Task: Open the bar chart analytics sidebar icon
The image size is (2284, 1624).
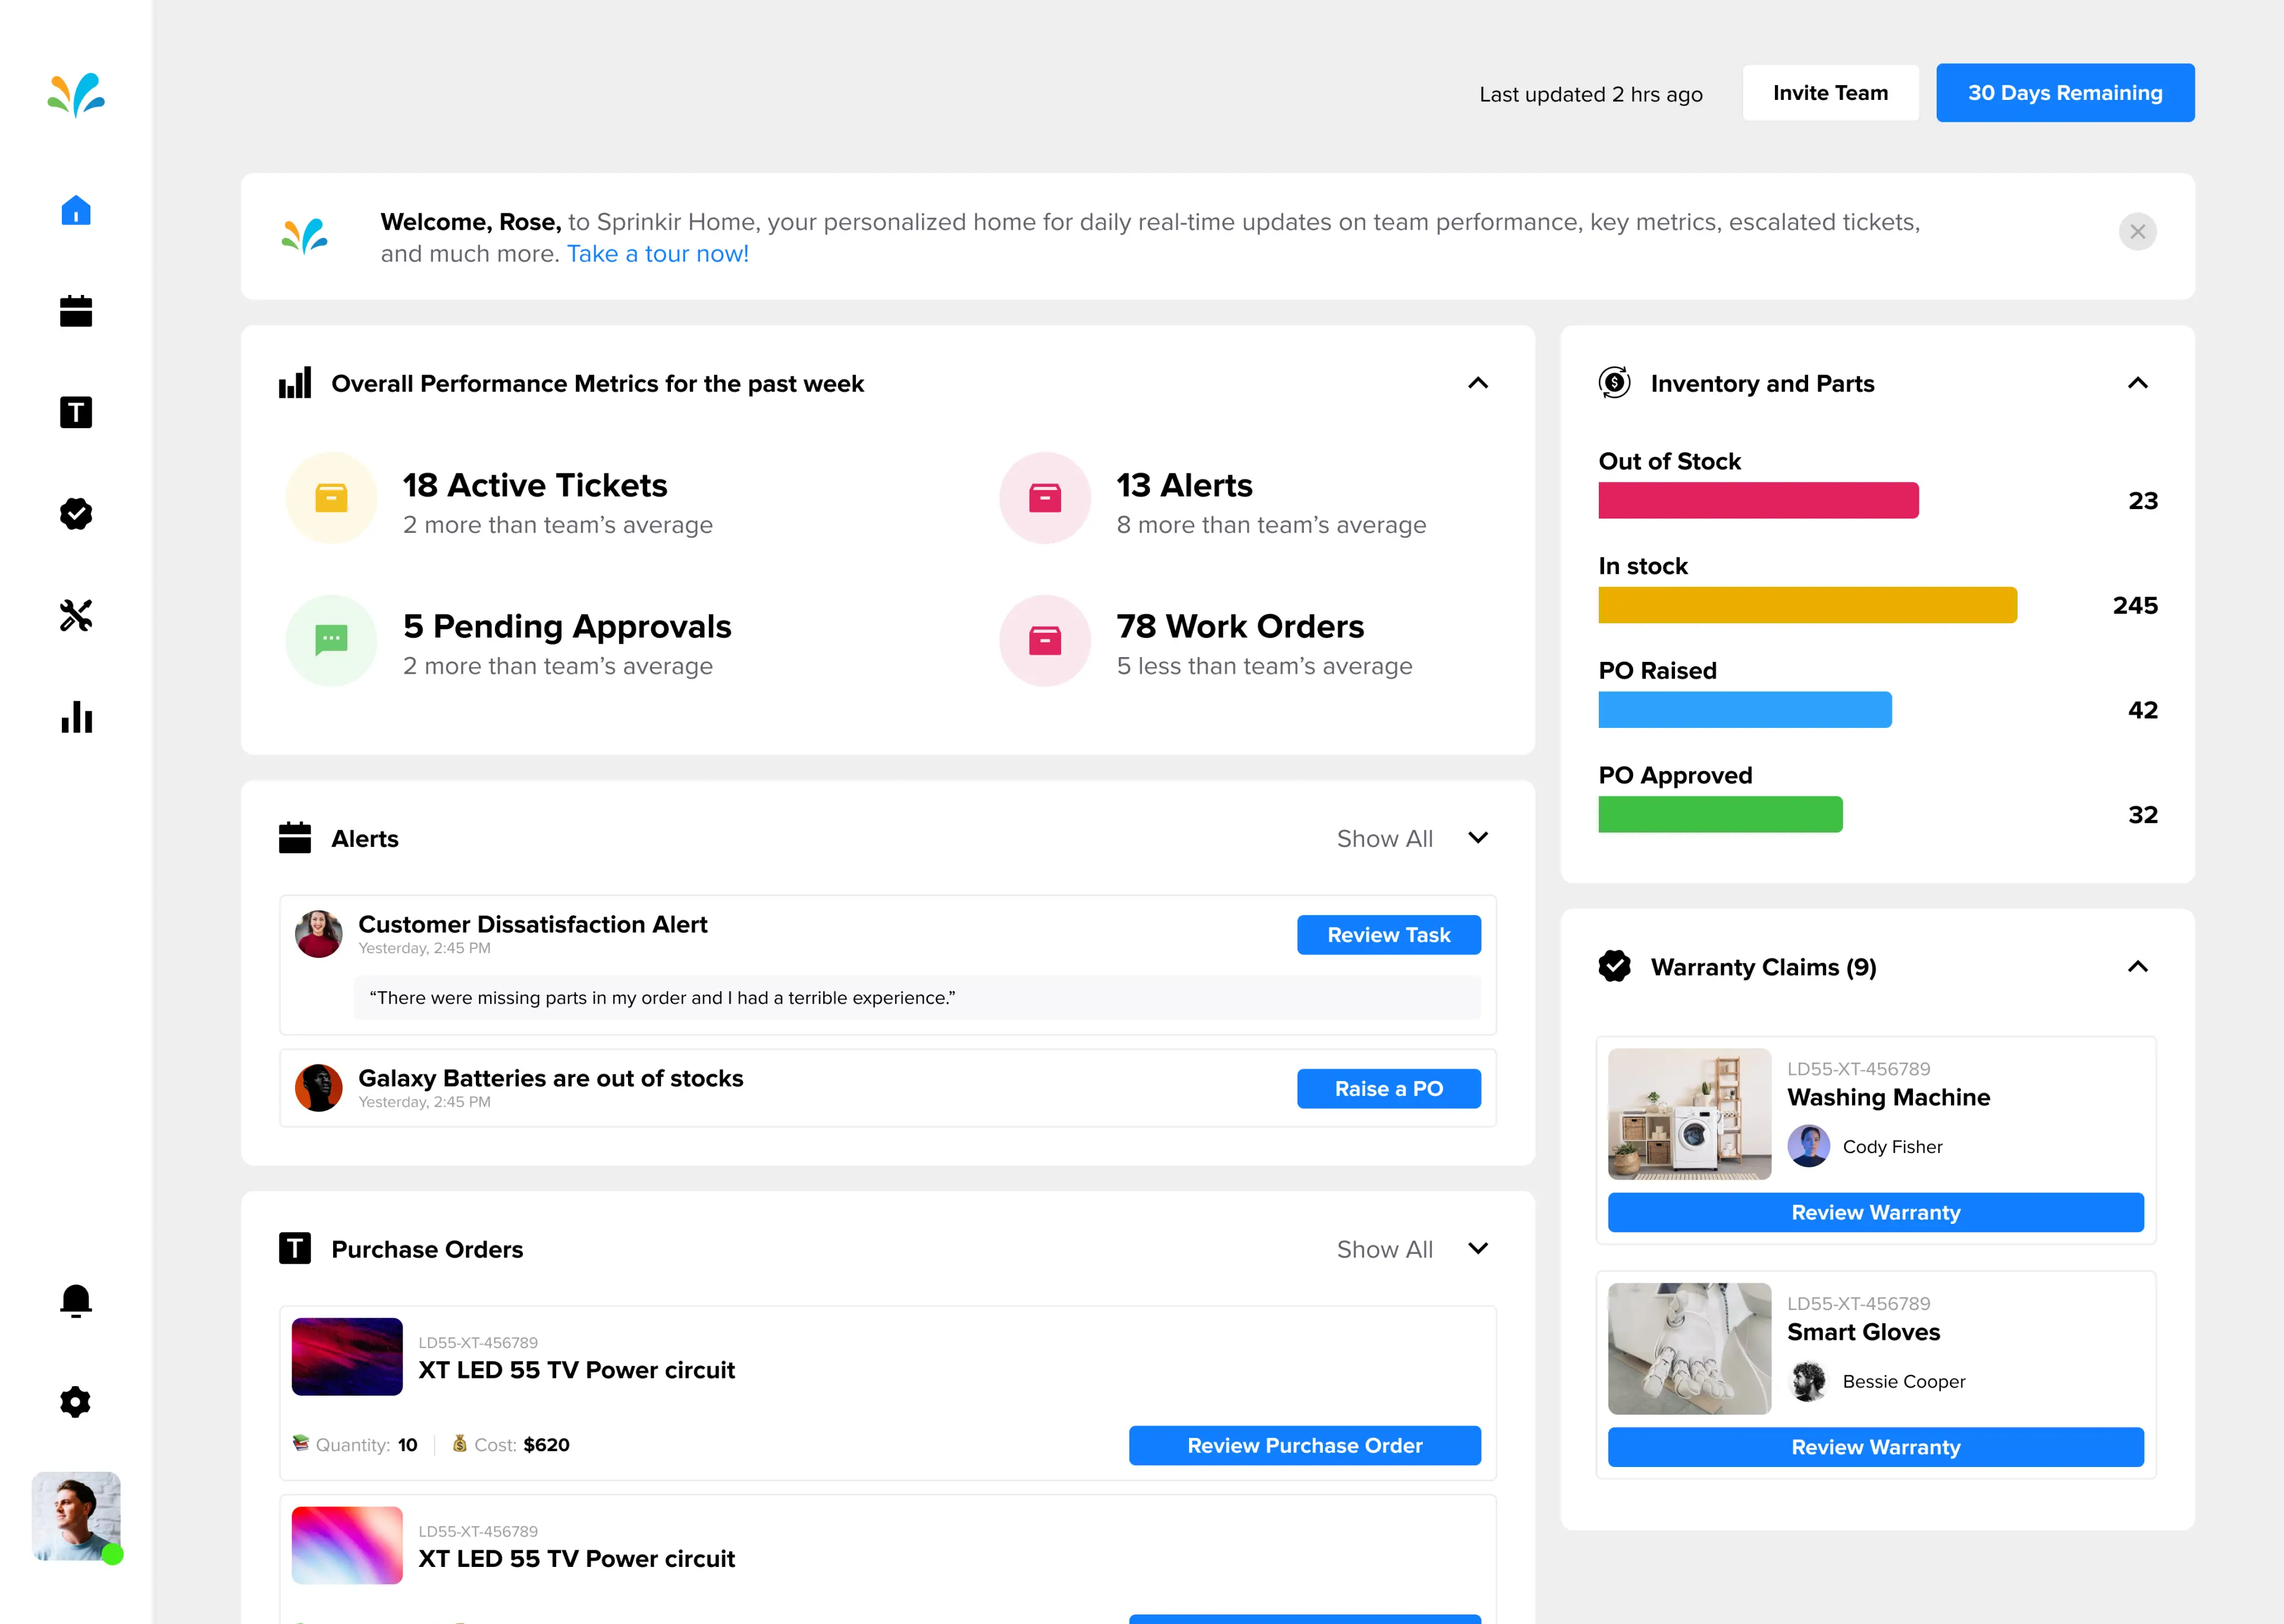Action: [x=76, y=717]
